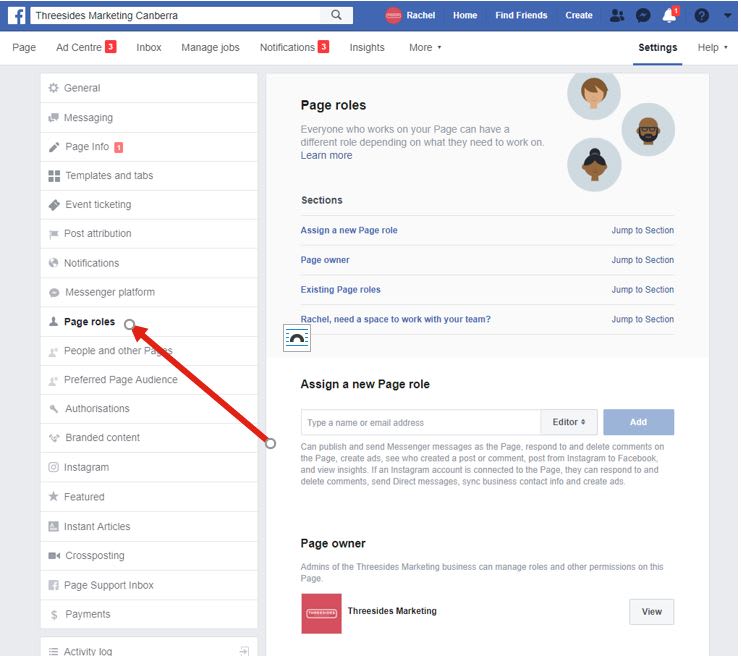Open the Branded content settings item
The image size is (741, 661).
149,439
